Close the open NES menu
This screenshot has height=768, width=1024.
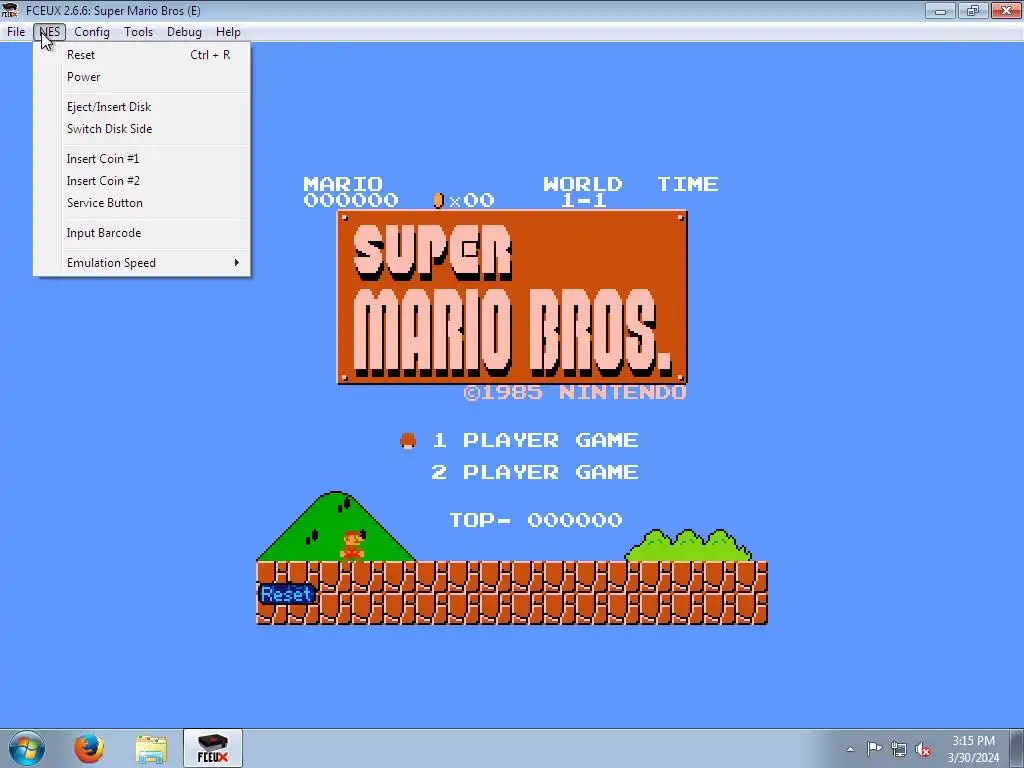coord(50,31)
